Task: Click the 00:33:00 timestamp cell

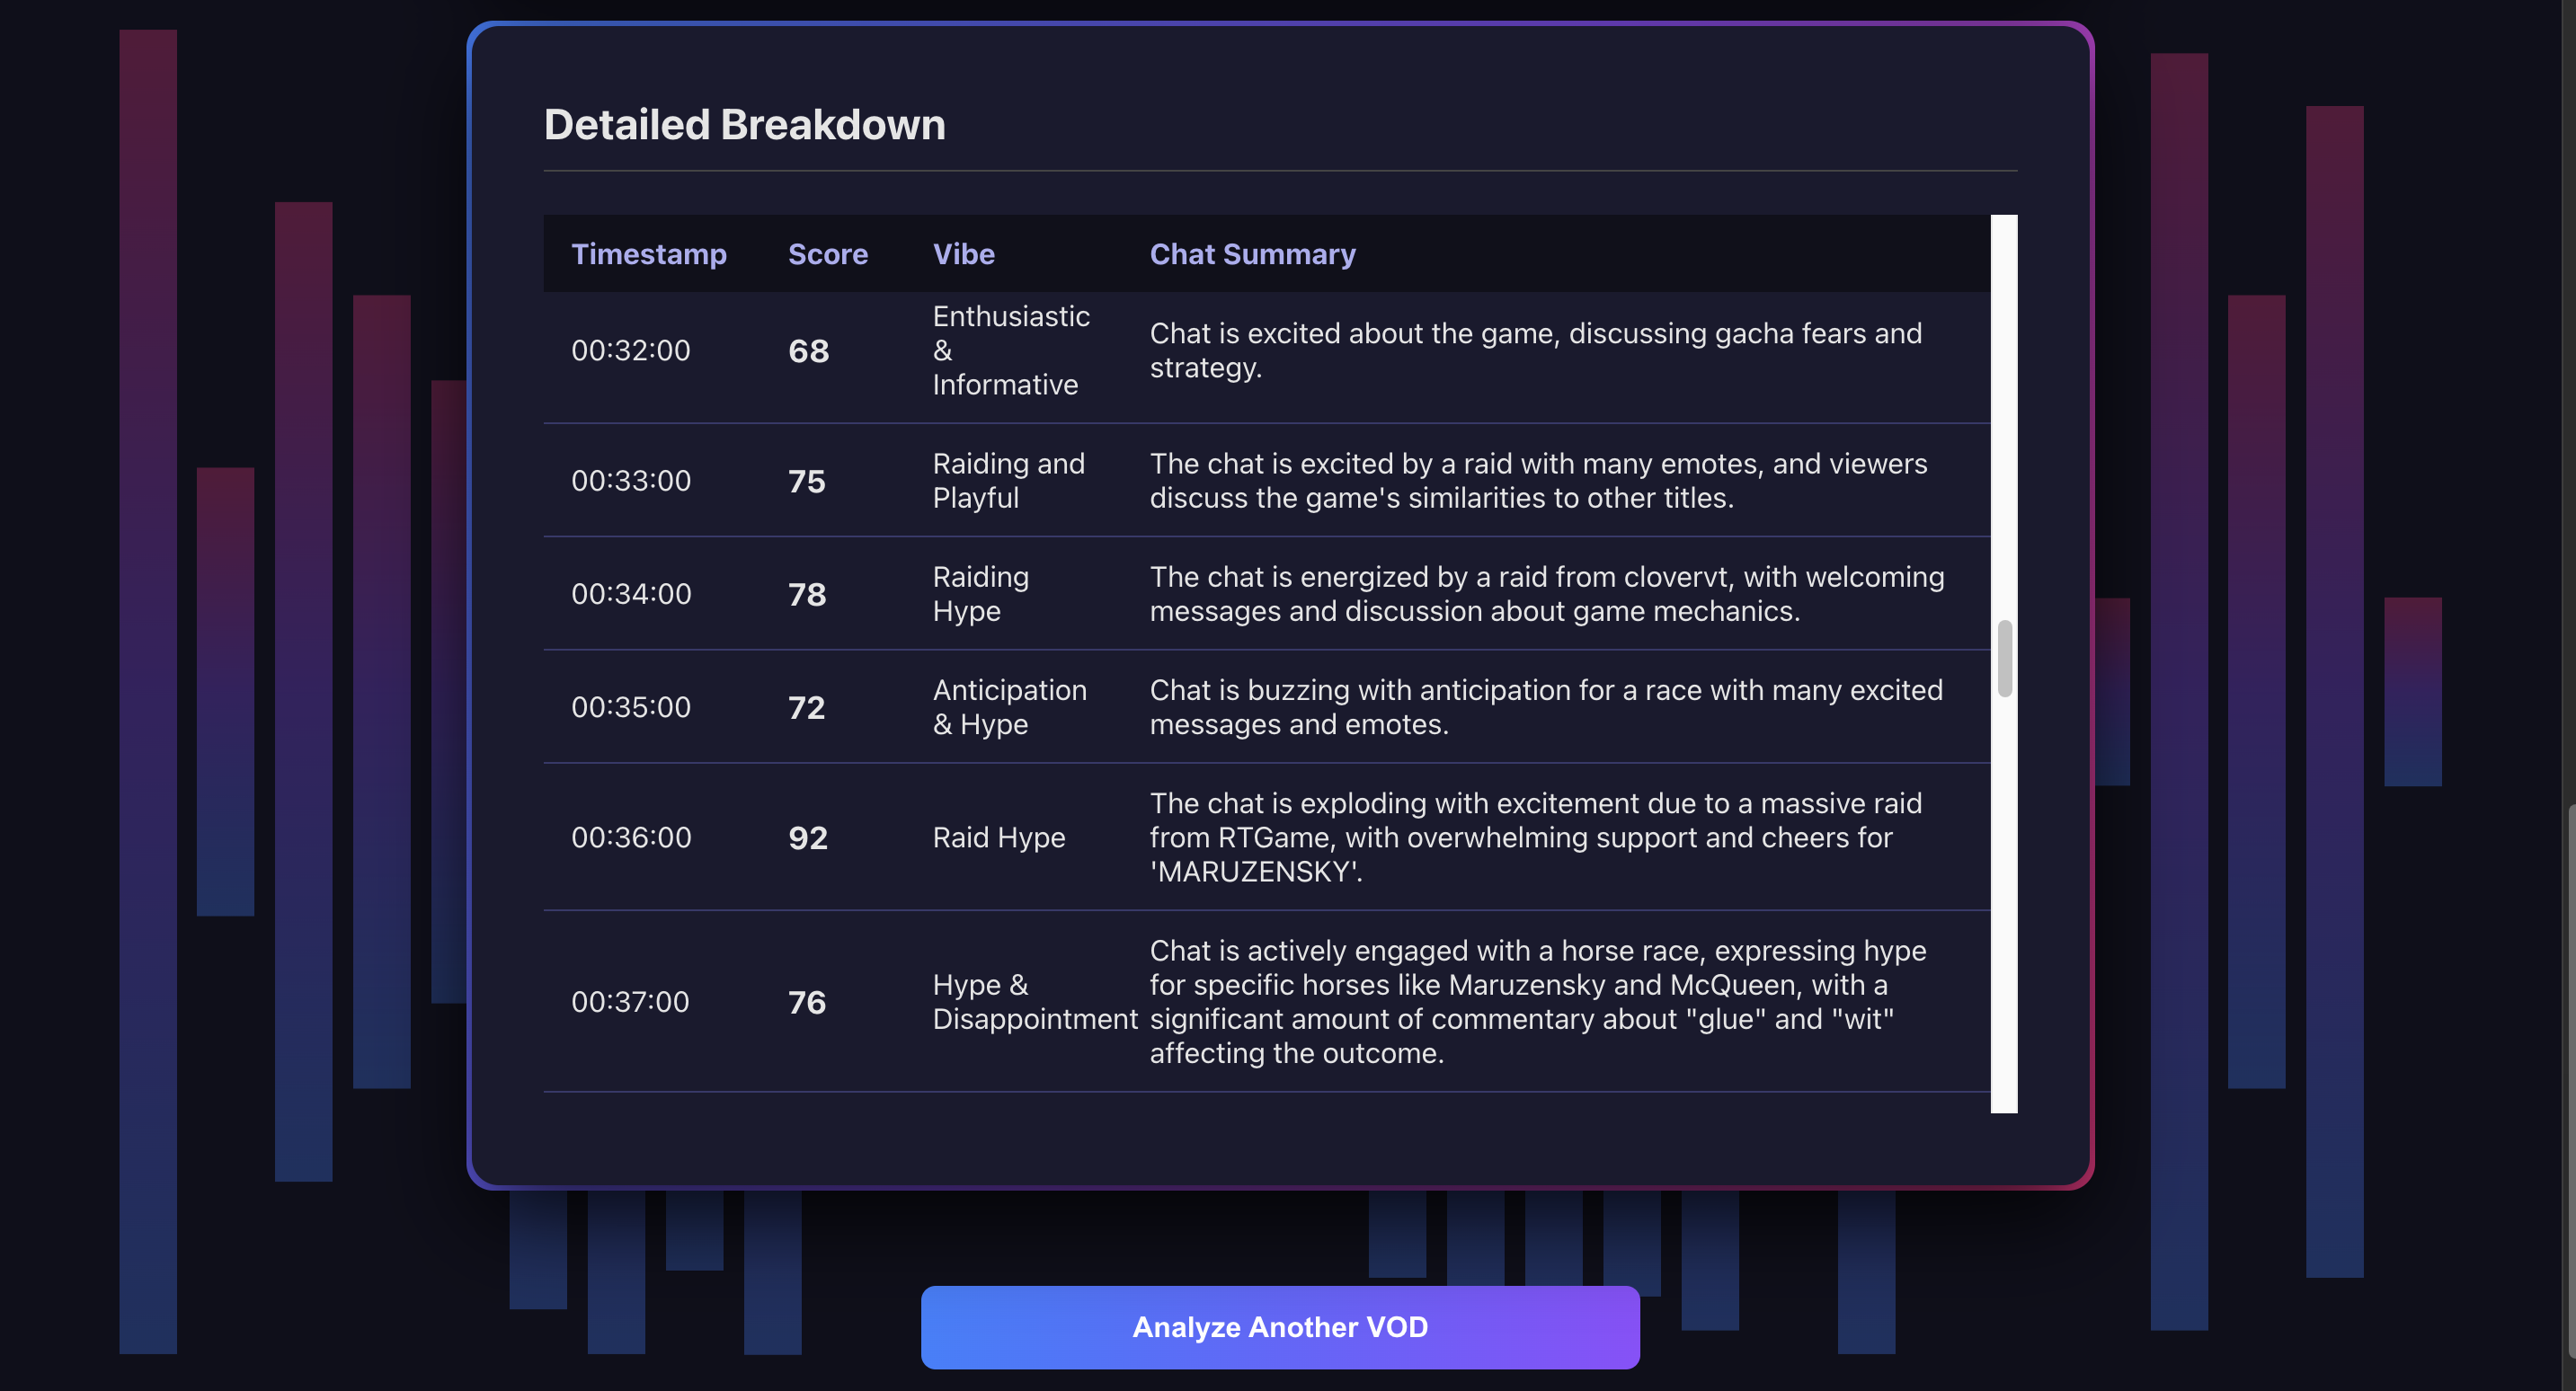Action: (x=630, y=480)
